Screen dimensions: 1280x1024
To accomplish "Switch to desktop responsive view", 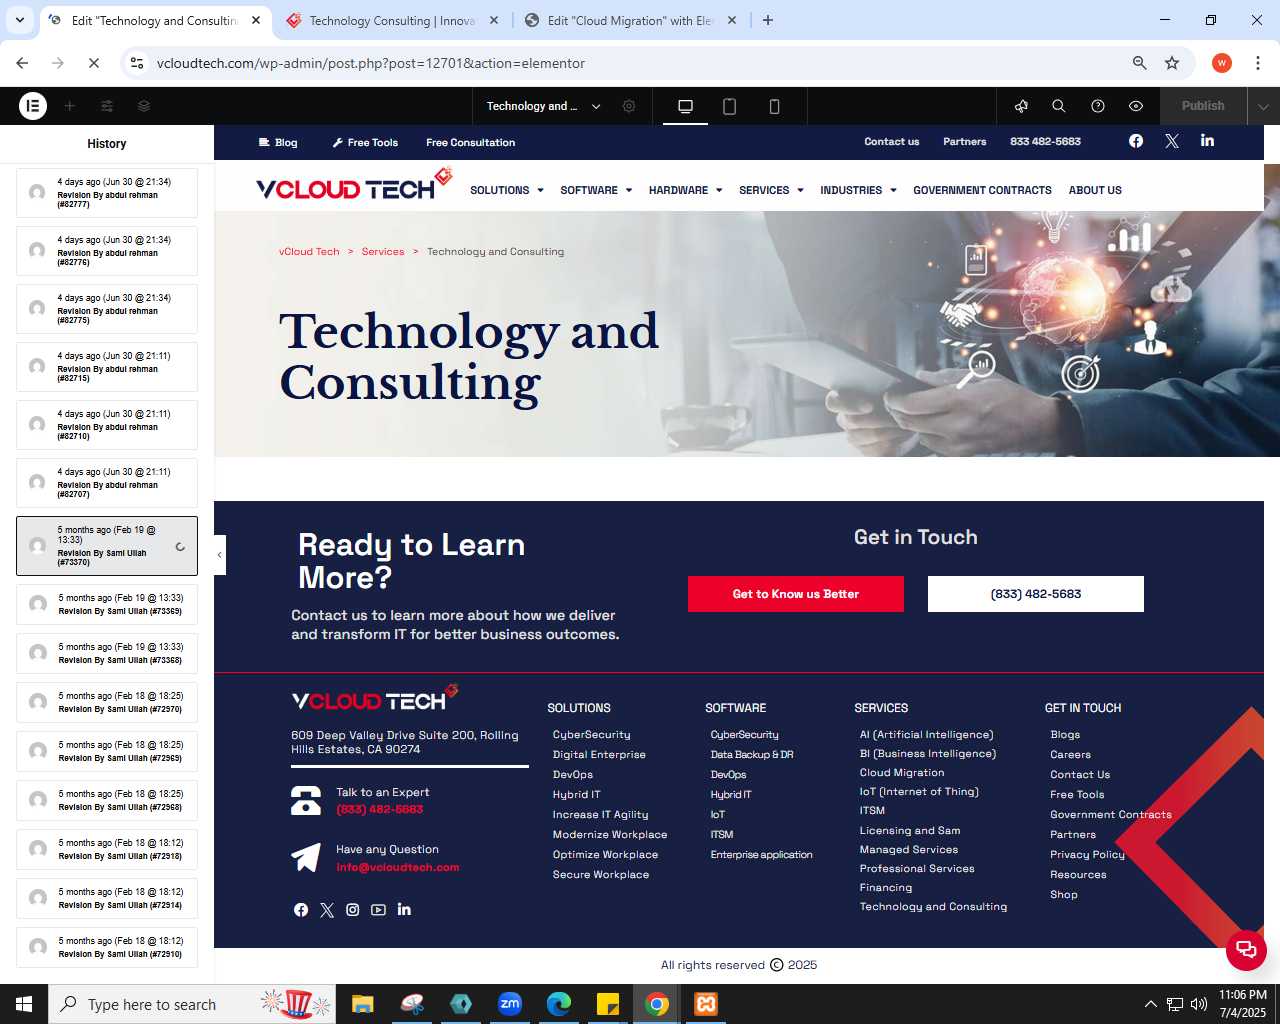I will tap(685, 106).
